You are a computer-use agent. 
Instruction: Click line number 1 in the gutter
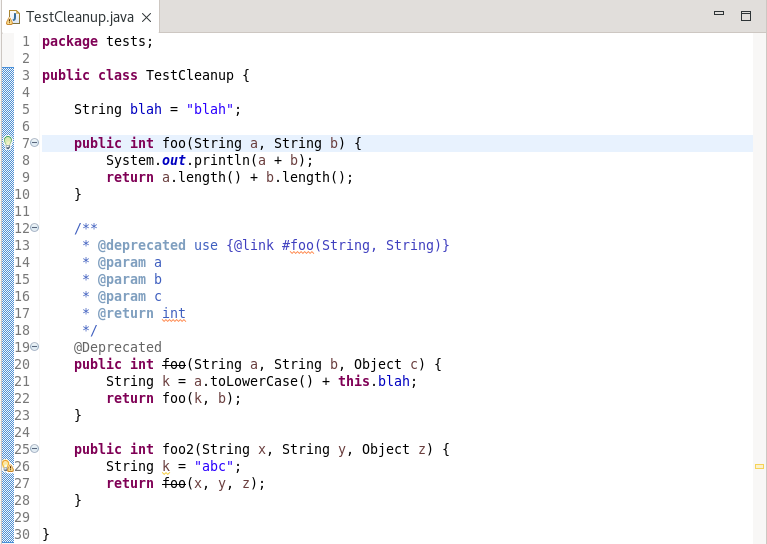coord(26,42)
